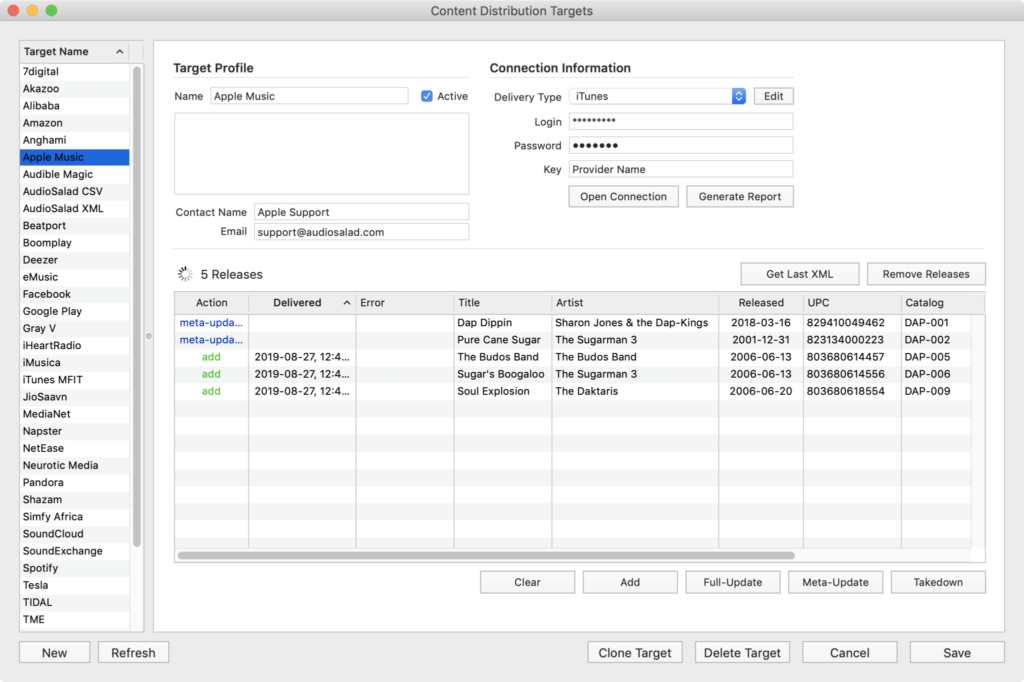Viewport: 1024px width, 682px height.
Task: Click the Error column header
Action: click(x=405, y=303)
